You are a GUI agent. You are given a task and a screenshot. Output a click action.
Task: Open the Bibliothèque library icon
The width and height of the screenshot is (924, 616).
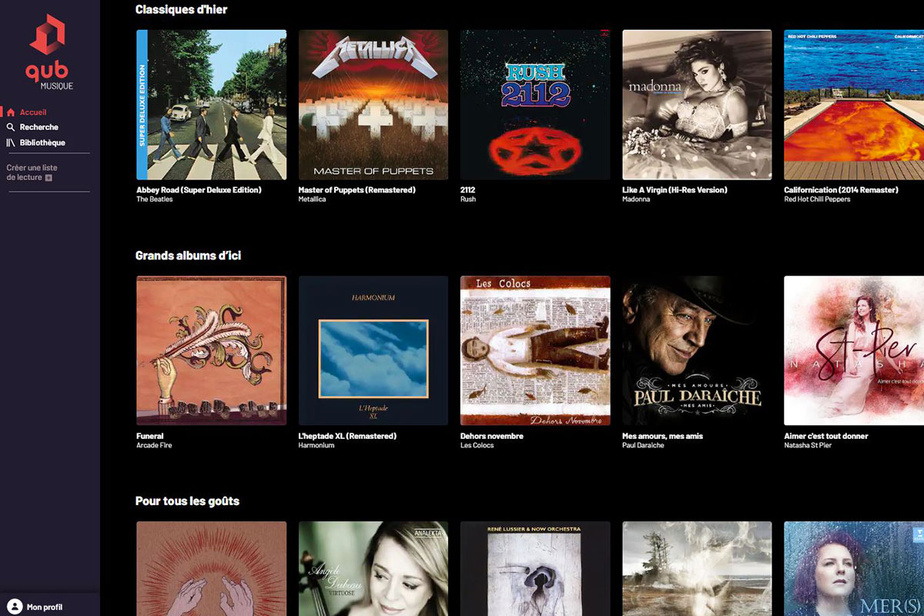point(11,143)
